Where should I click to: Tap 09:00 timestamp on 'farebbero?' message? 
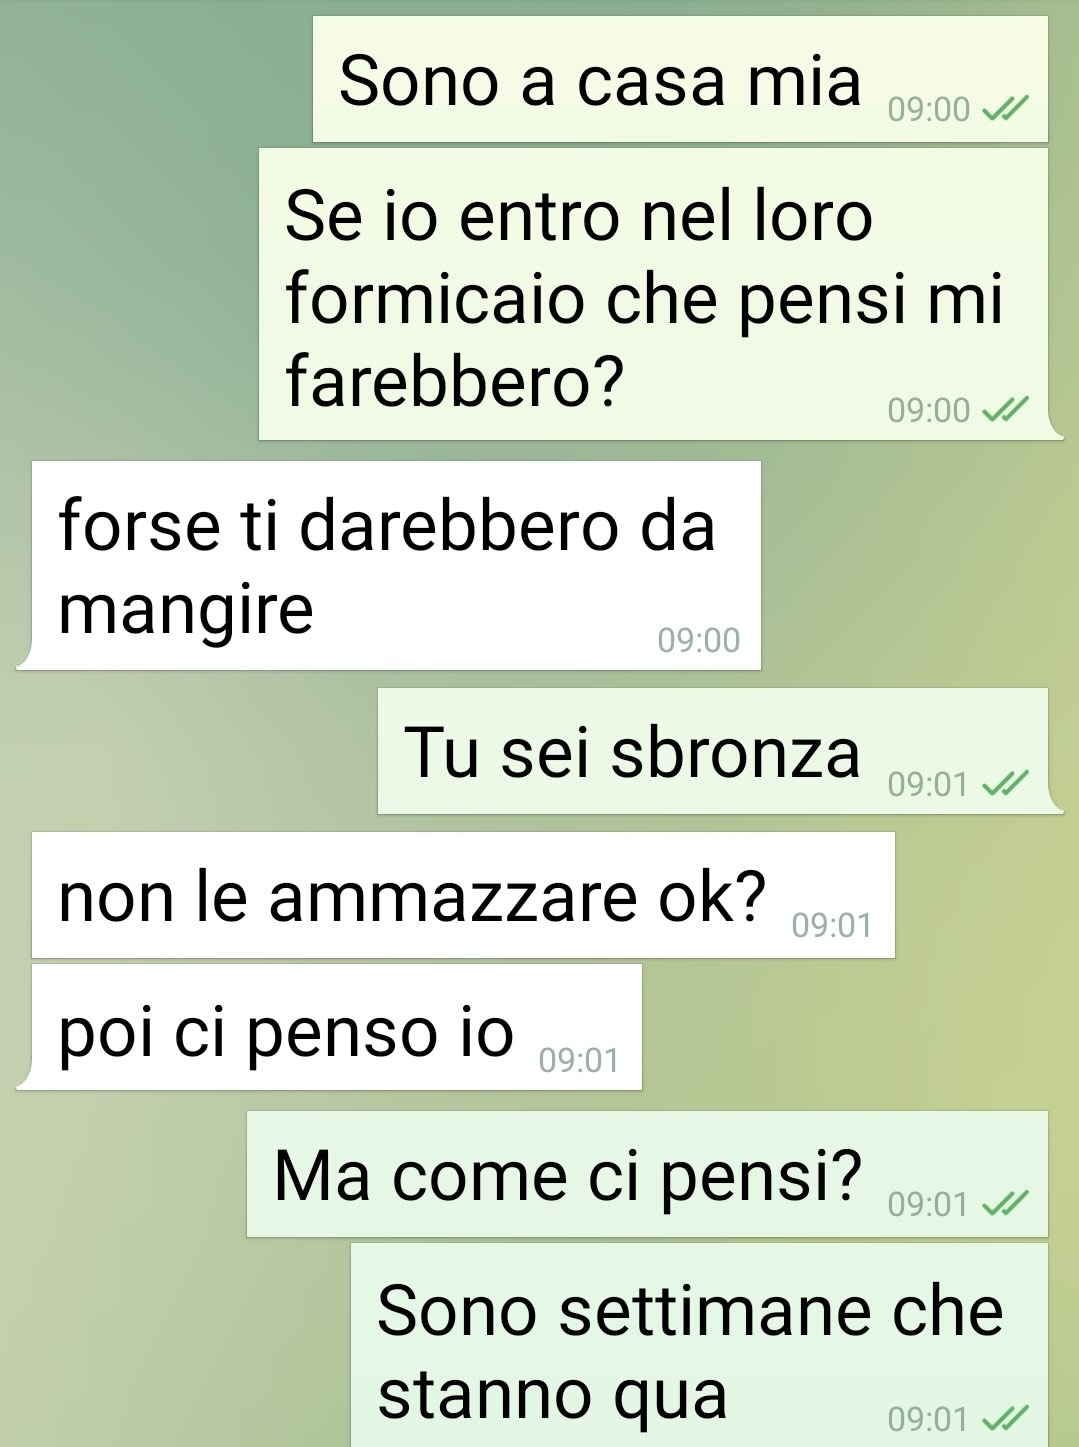tap(929, 410)
